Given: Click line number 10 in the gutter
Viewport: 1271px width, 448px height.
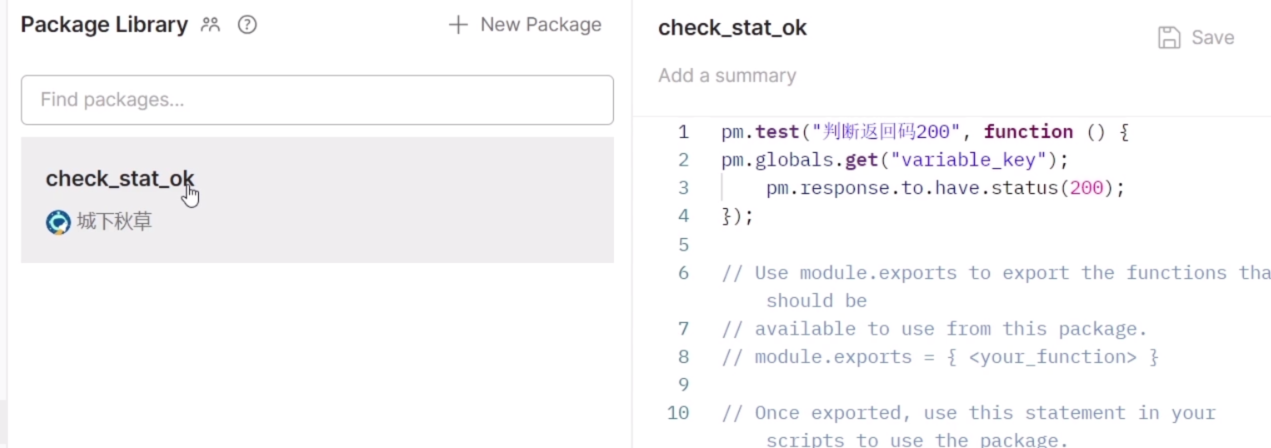Looking at the screenshot, I should coord(679,413).
